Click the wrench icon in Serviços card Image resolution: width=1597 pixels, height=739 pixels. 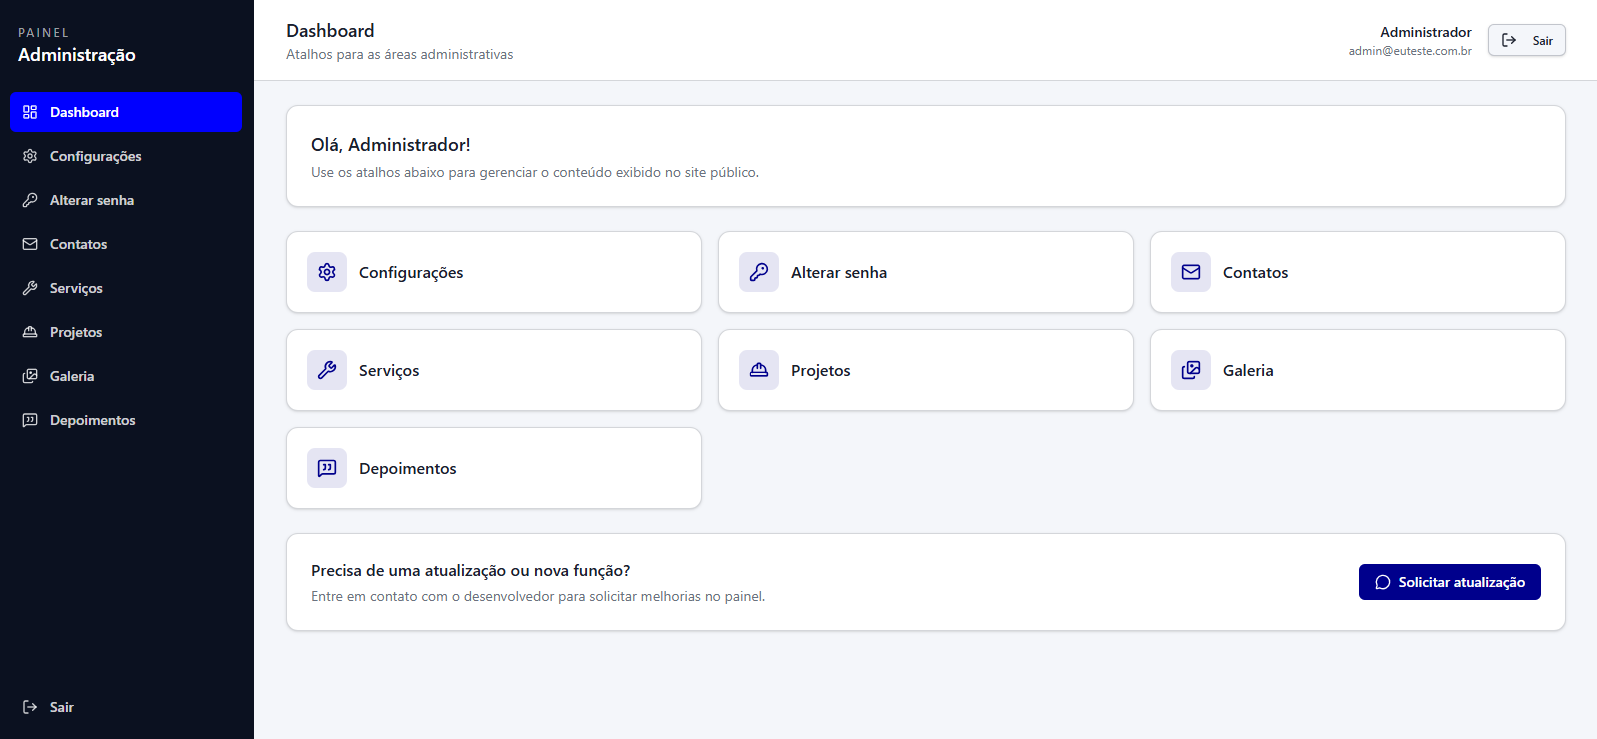click(327, 370)
